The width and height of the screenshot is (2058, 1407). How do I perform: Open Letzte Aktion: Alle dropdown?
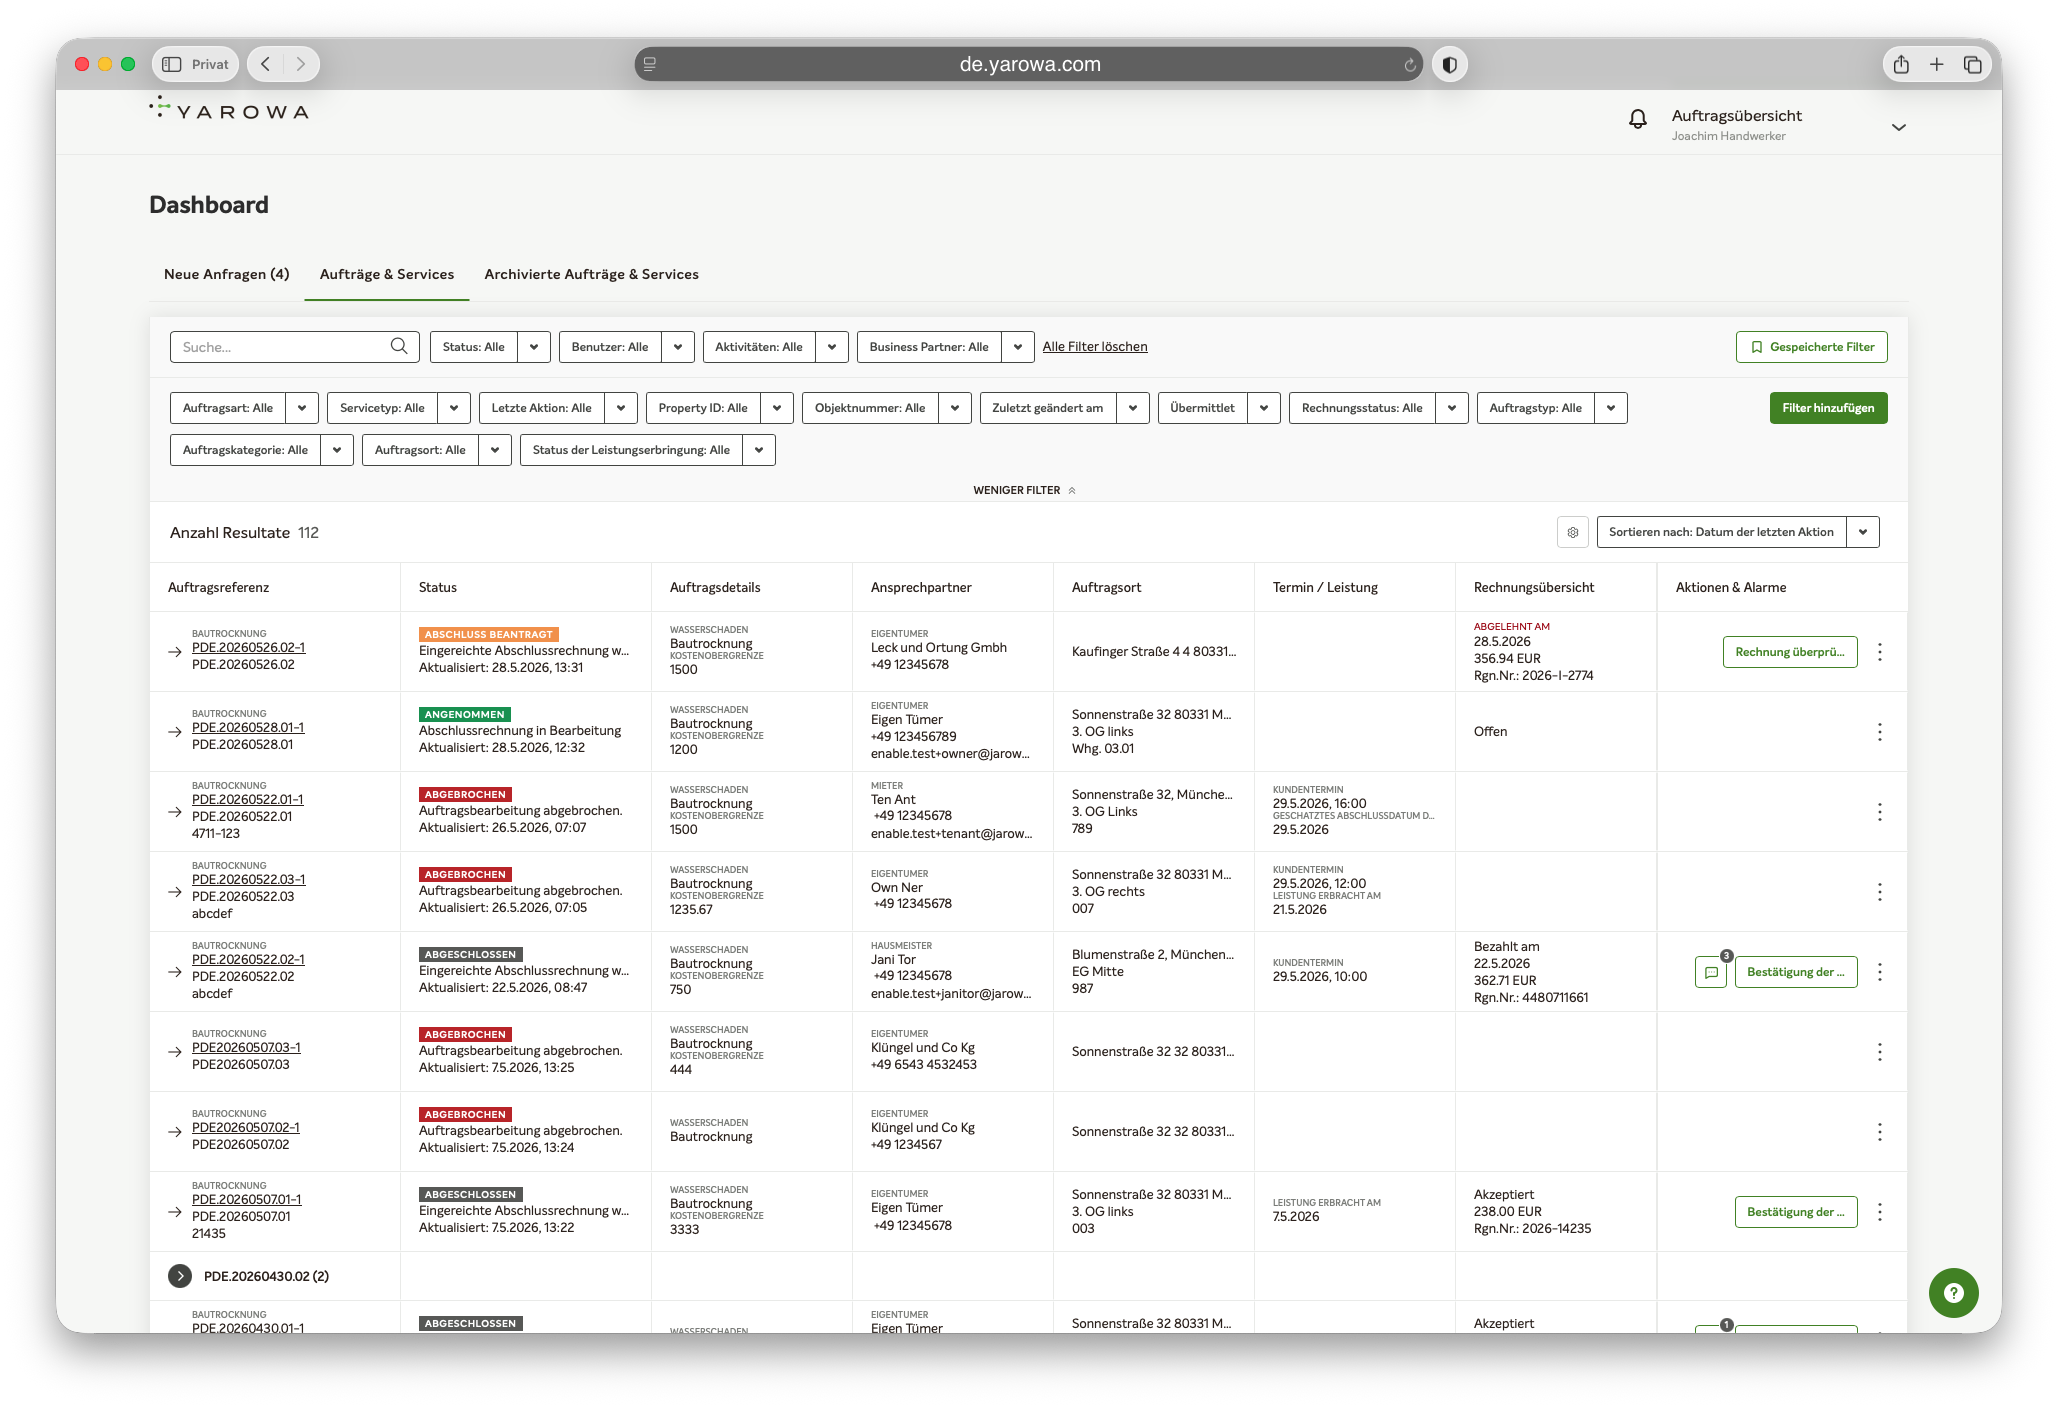pyautogui.click(x=557, y=408)
